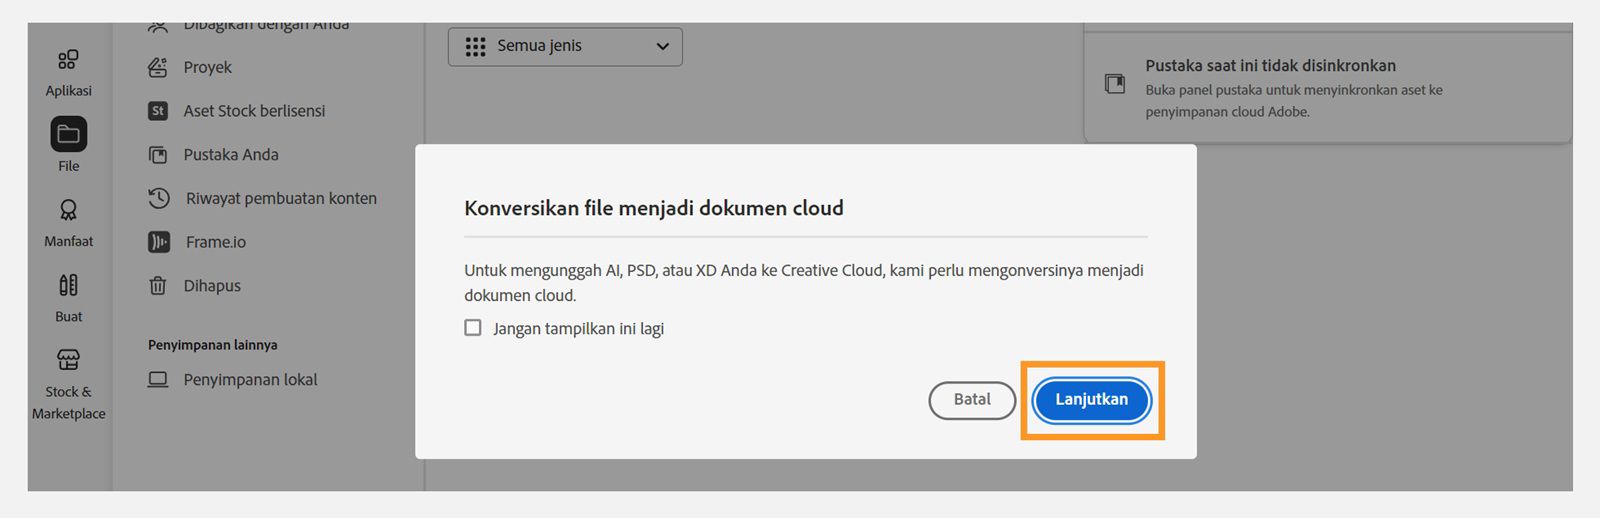The height and width of the screenshot is (518, 1600).
Task: Click the Riwayat pembuatan konten history icon
Action: tap(159, 198)
